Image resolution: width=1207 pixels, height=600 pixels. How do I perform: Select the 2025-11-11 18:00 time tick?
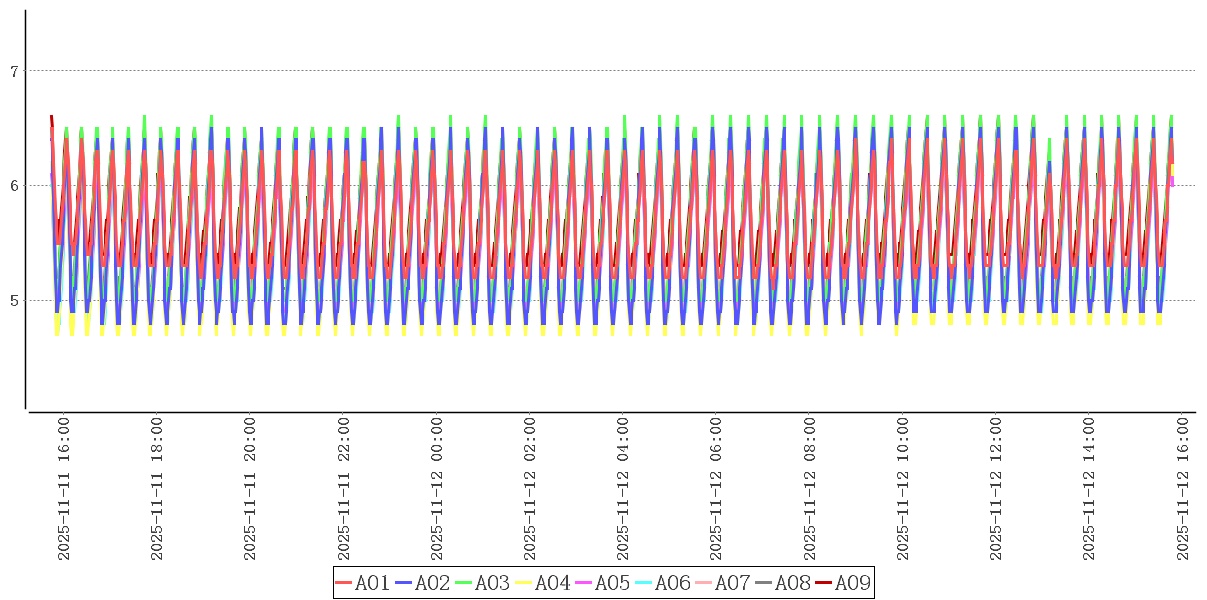[157, 489]
